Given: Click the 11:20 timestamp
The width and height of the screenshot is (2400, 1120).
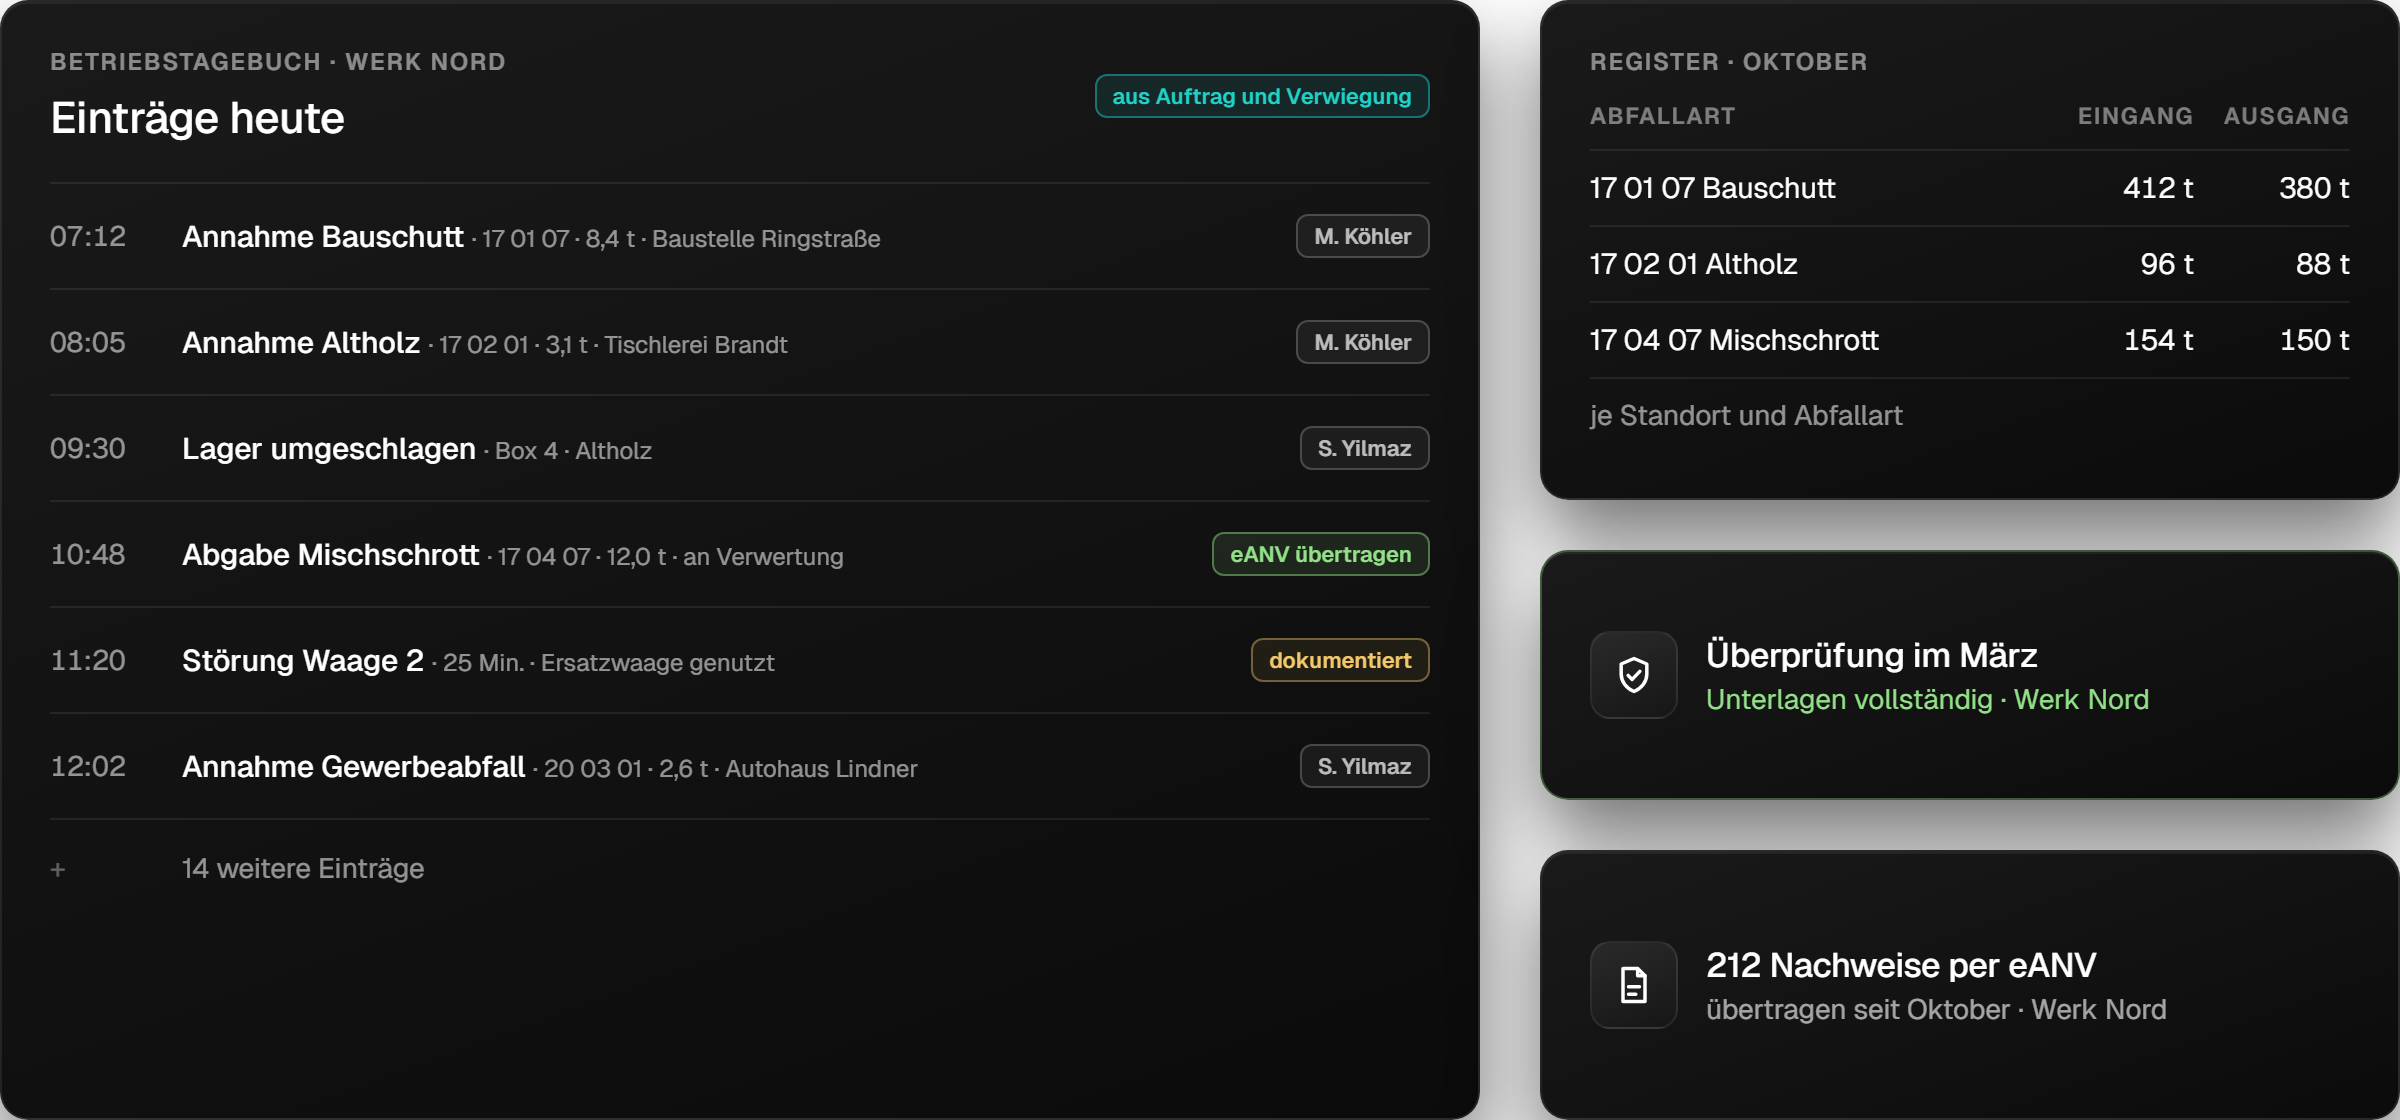Looking at the screenshot, I should (x=88, y=660).
